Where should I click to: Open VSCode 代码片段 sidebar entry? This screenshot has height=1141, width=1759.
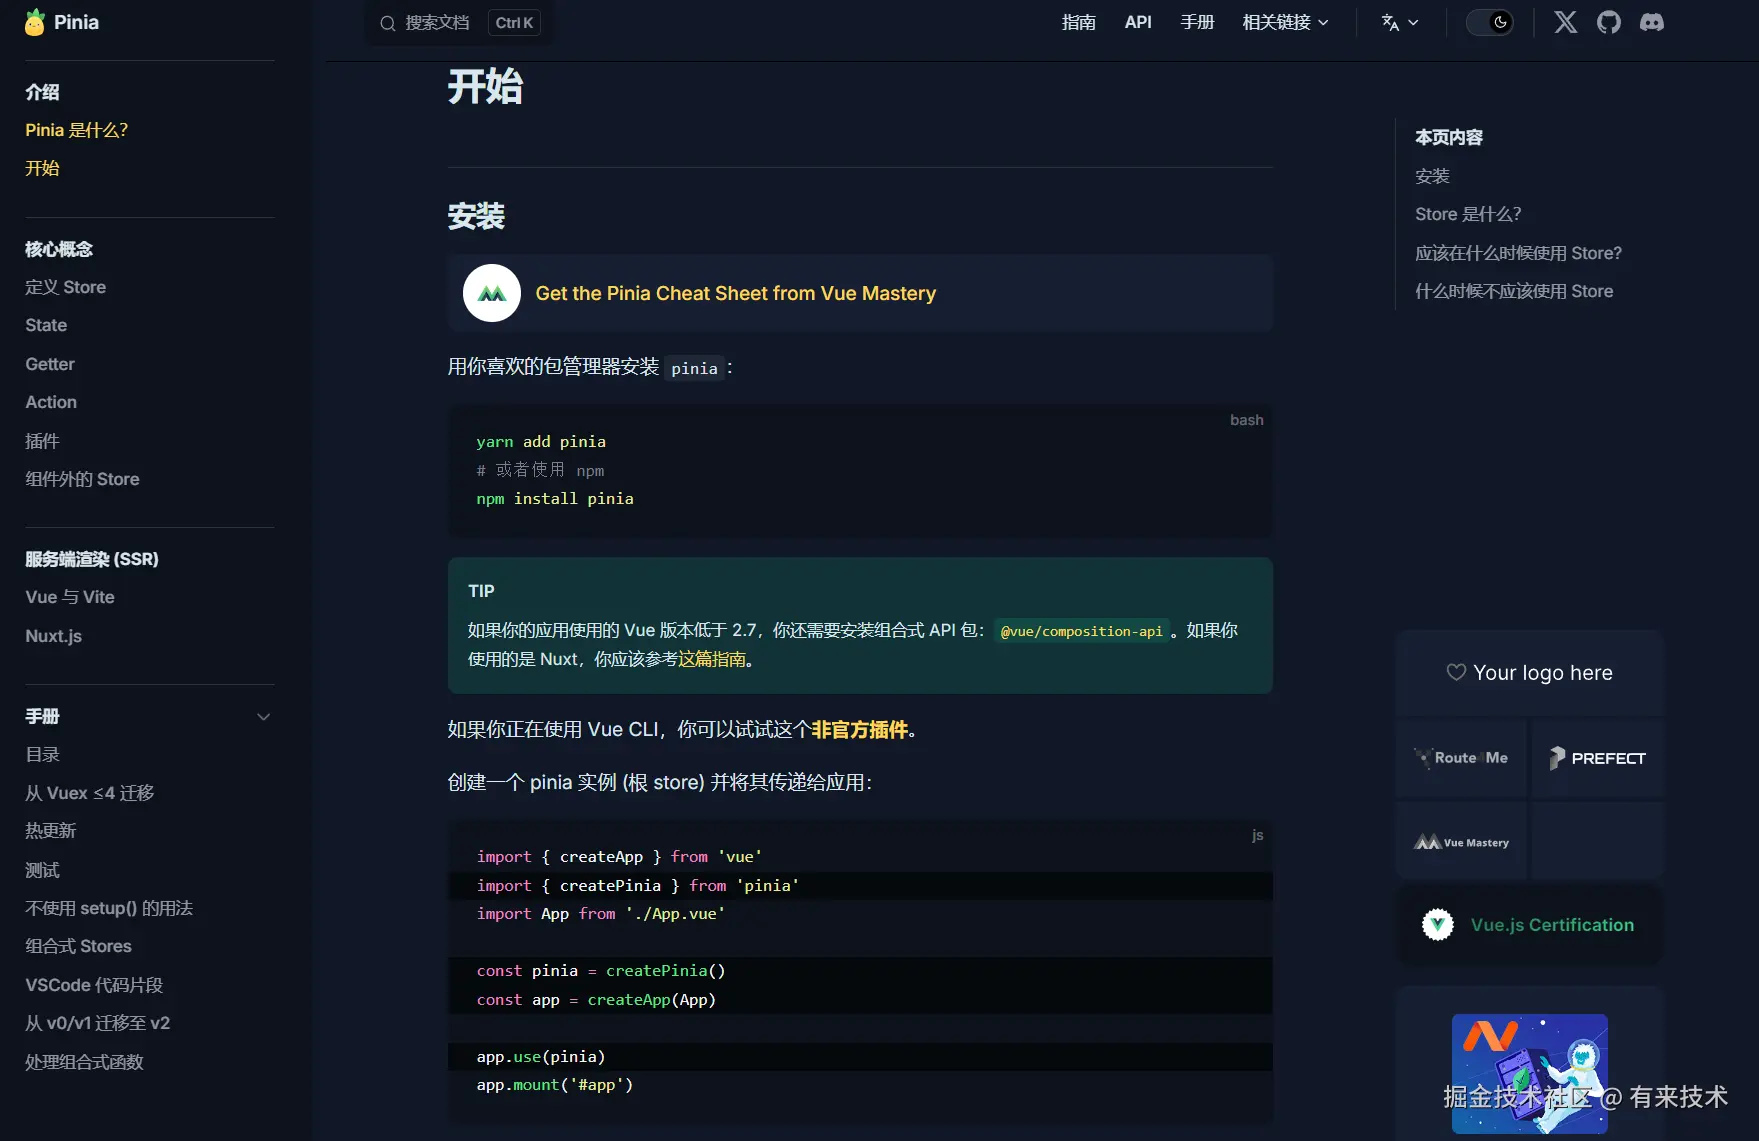[94, 985]
